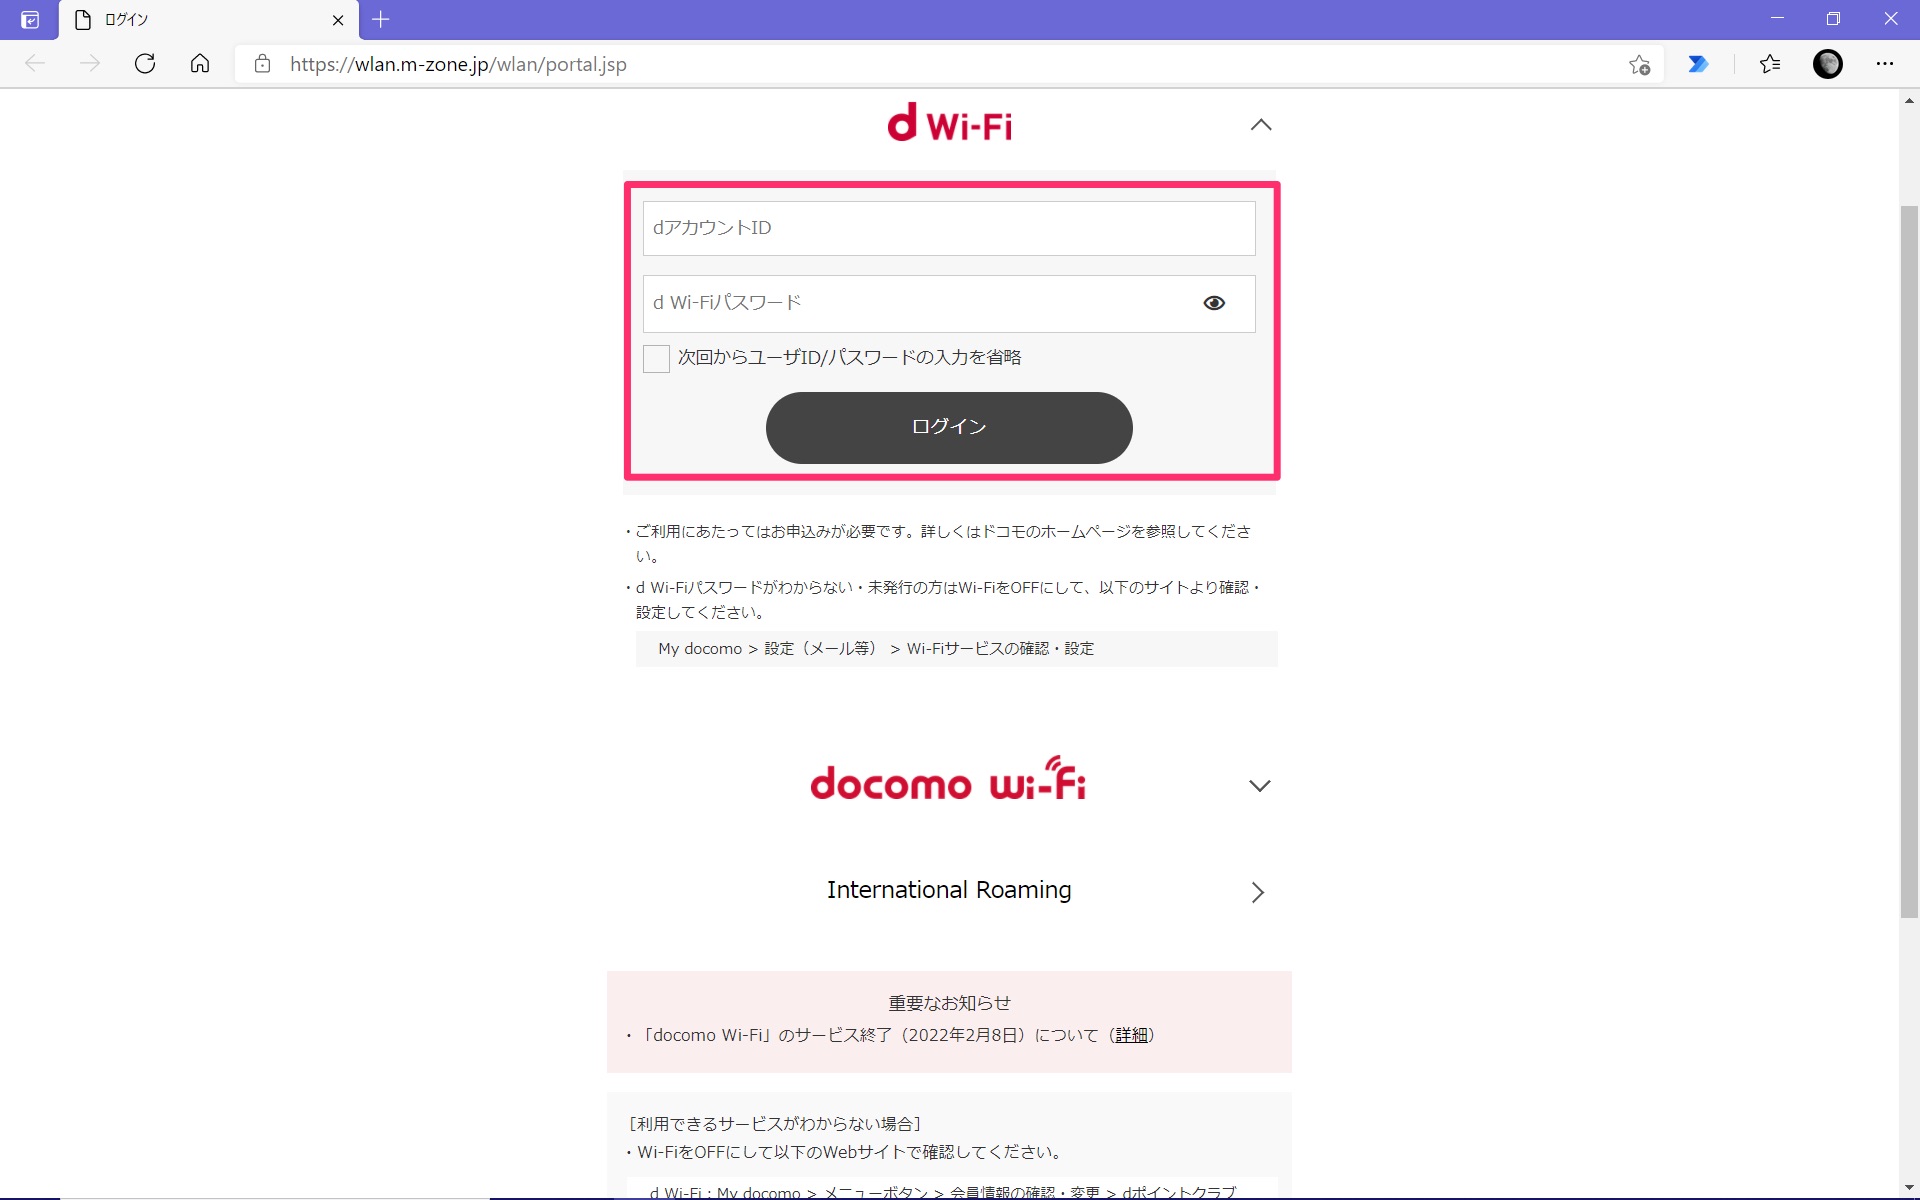The width and height of the screenshot is (1920, 1200).
Task: Click ［利用できるサービスがわからない場合］ text
Action: point(775,1124)
